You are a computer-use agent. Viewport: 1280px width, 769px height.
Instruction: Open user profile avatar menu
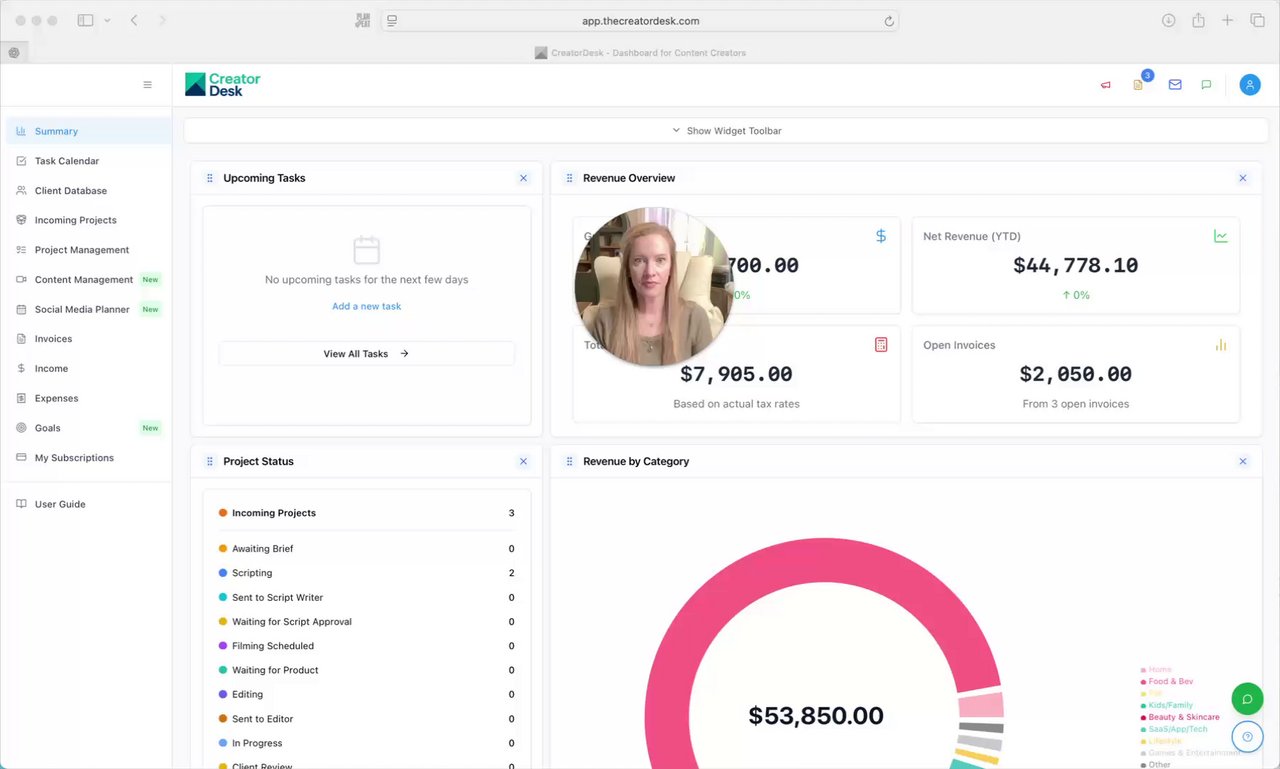(1250, 85)
